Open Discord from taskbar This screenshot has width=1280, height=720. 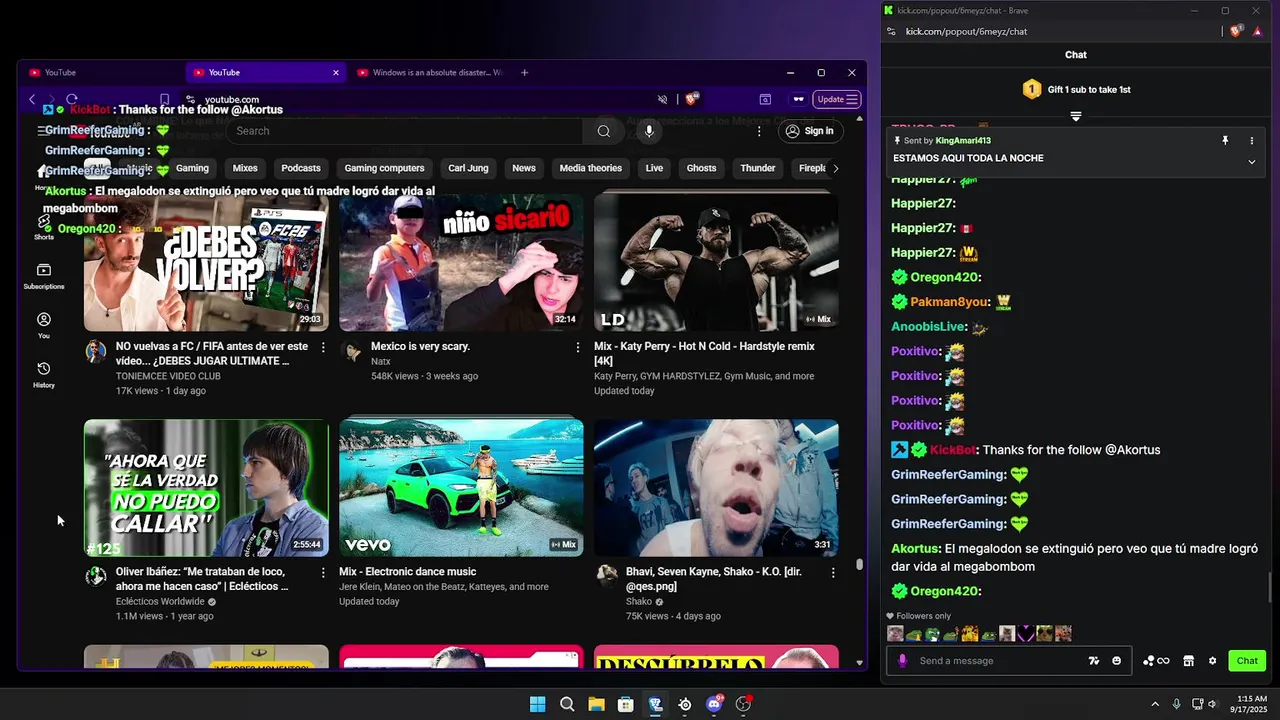[x=714, y=704]
